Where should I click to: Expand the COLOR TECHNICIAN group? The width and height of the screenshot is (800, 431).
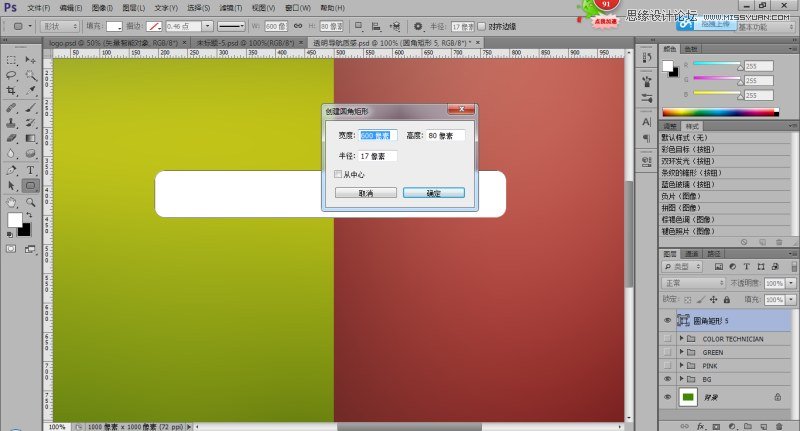point(681,339)
